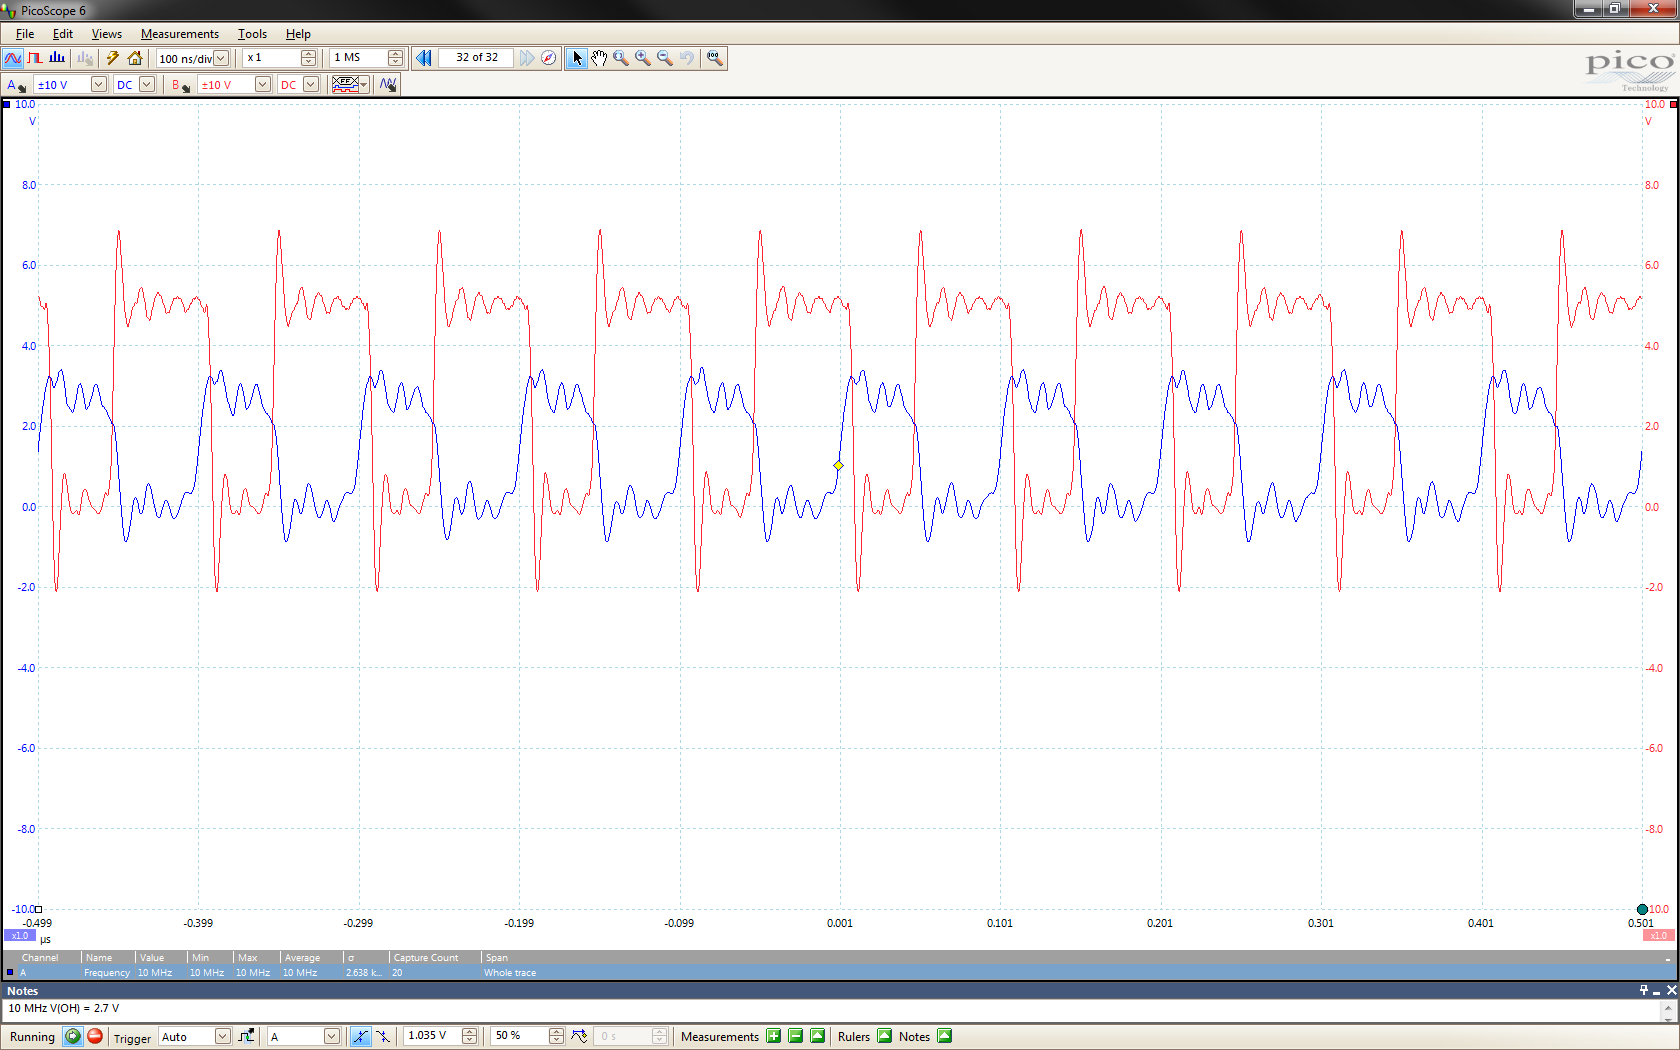Click the Auto setup lightning icon
This screenshot has height=1050, width=1680.
[x=113, y=58]
